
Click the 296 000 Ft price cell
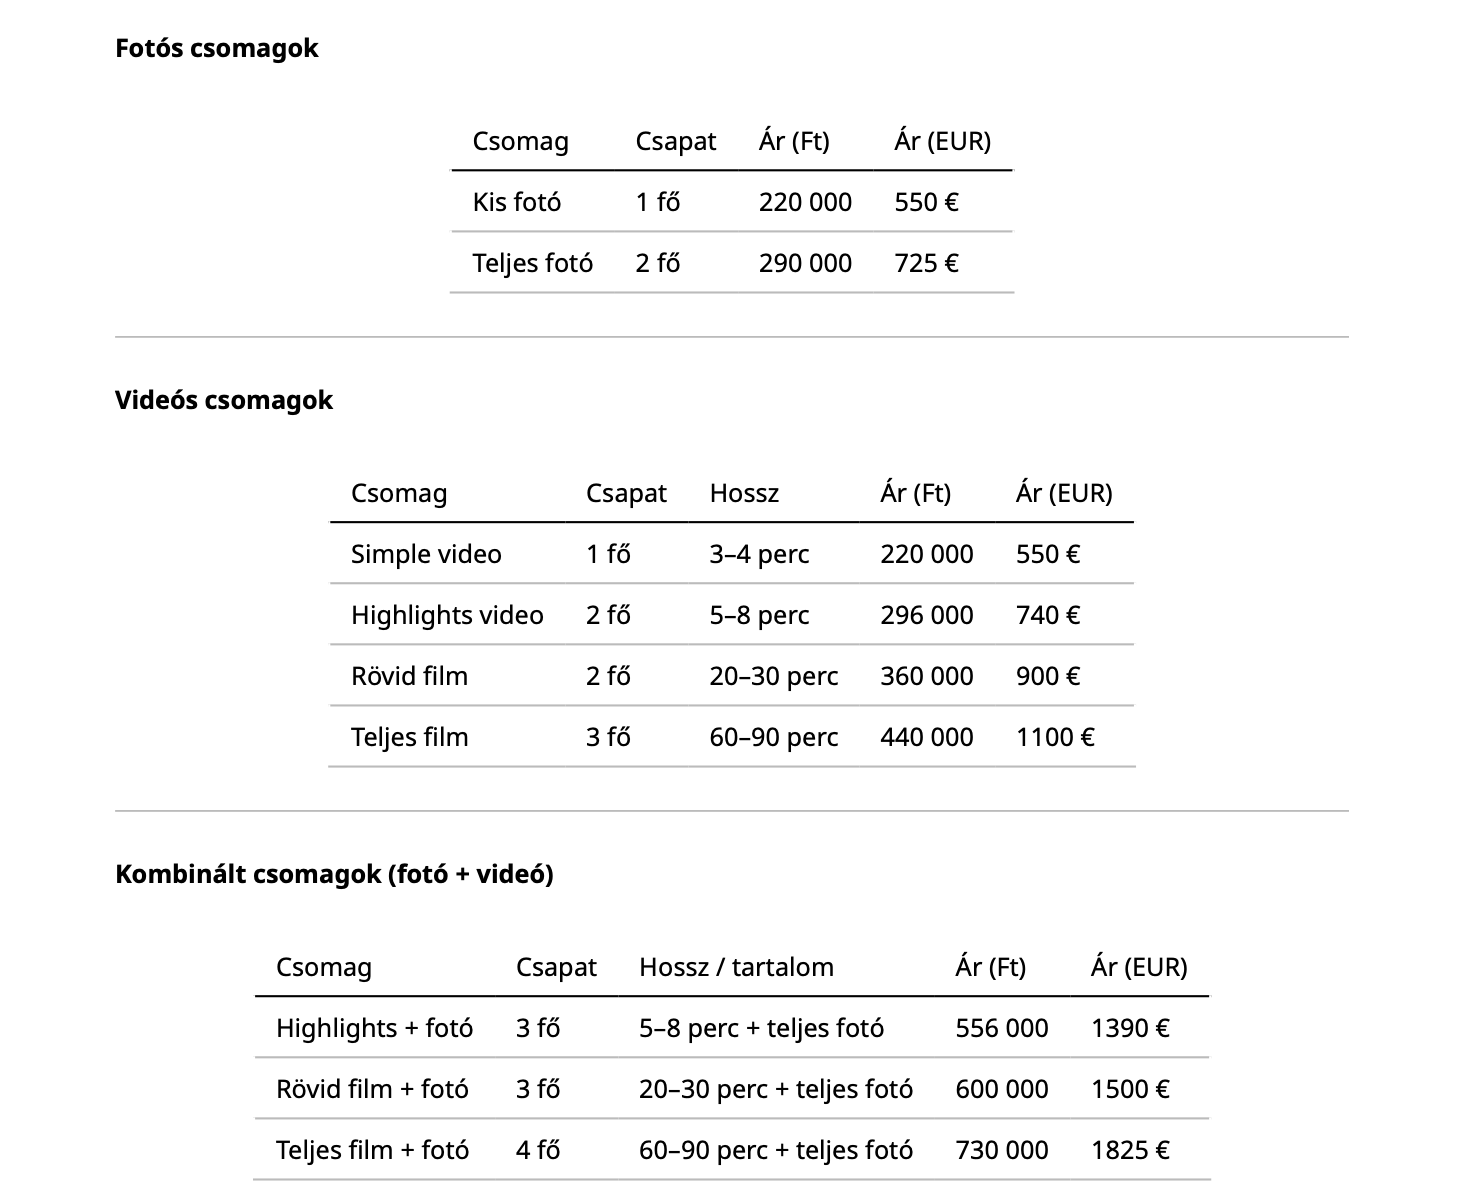(x=926, y=615)
